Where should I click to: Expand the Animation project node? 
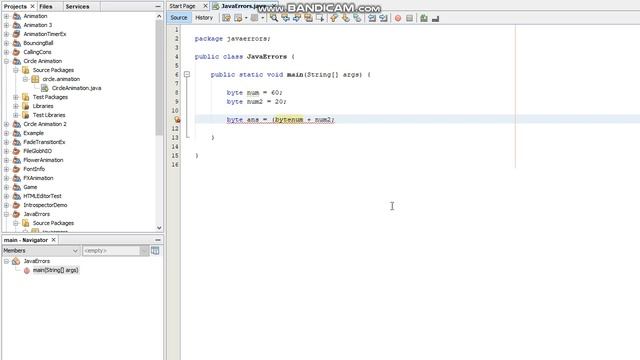pyautogui.click(x=6, y=16)
